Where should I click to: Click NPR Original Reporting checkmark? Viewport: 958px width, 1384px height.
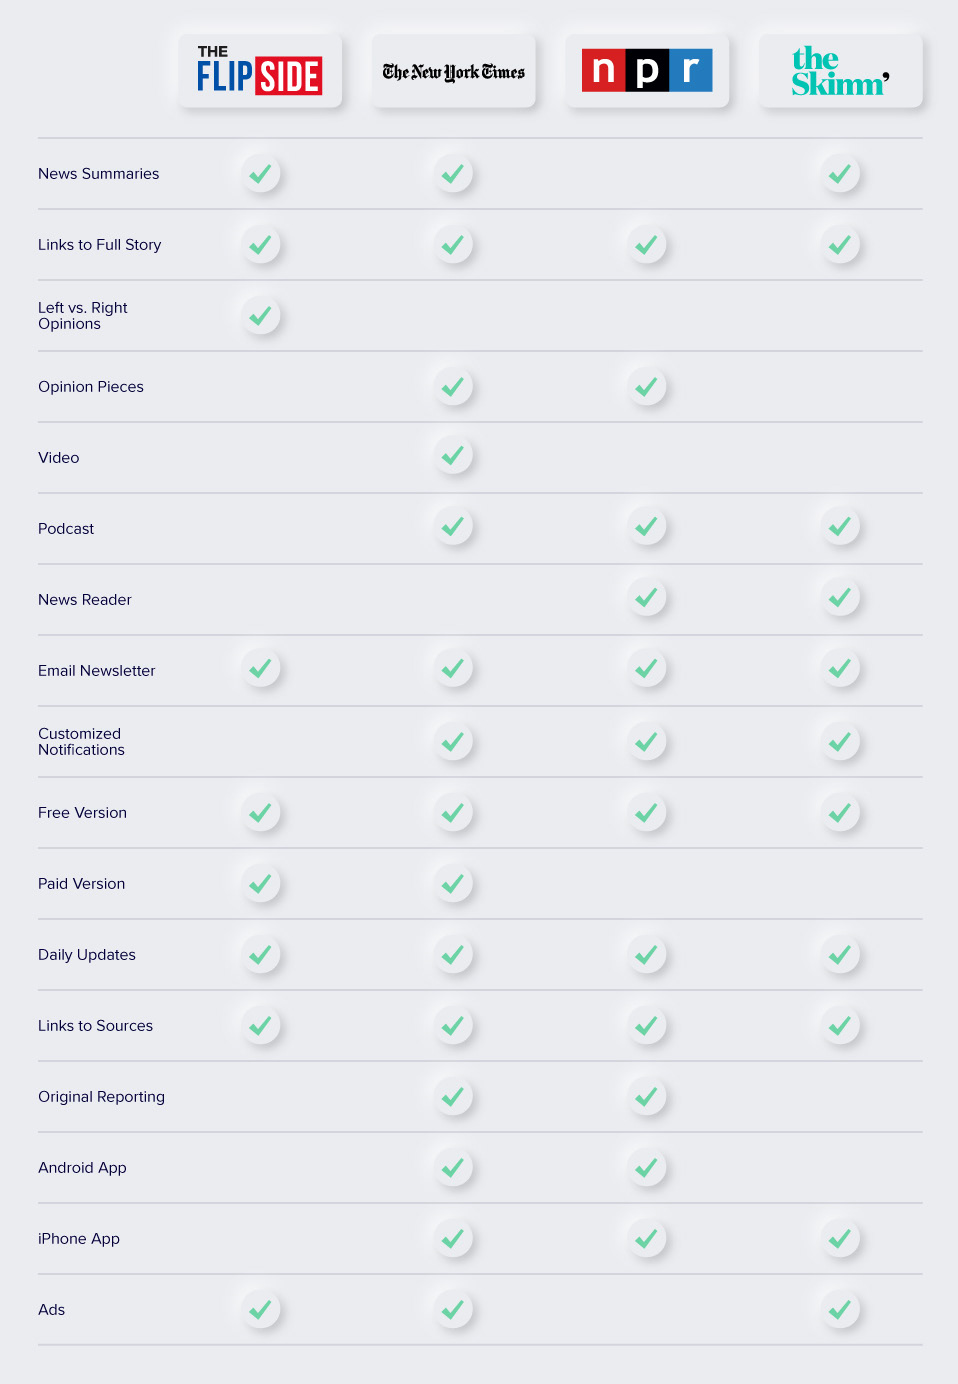pos(647,1097)
